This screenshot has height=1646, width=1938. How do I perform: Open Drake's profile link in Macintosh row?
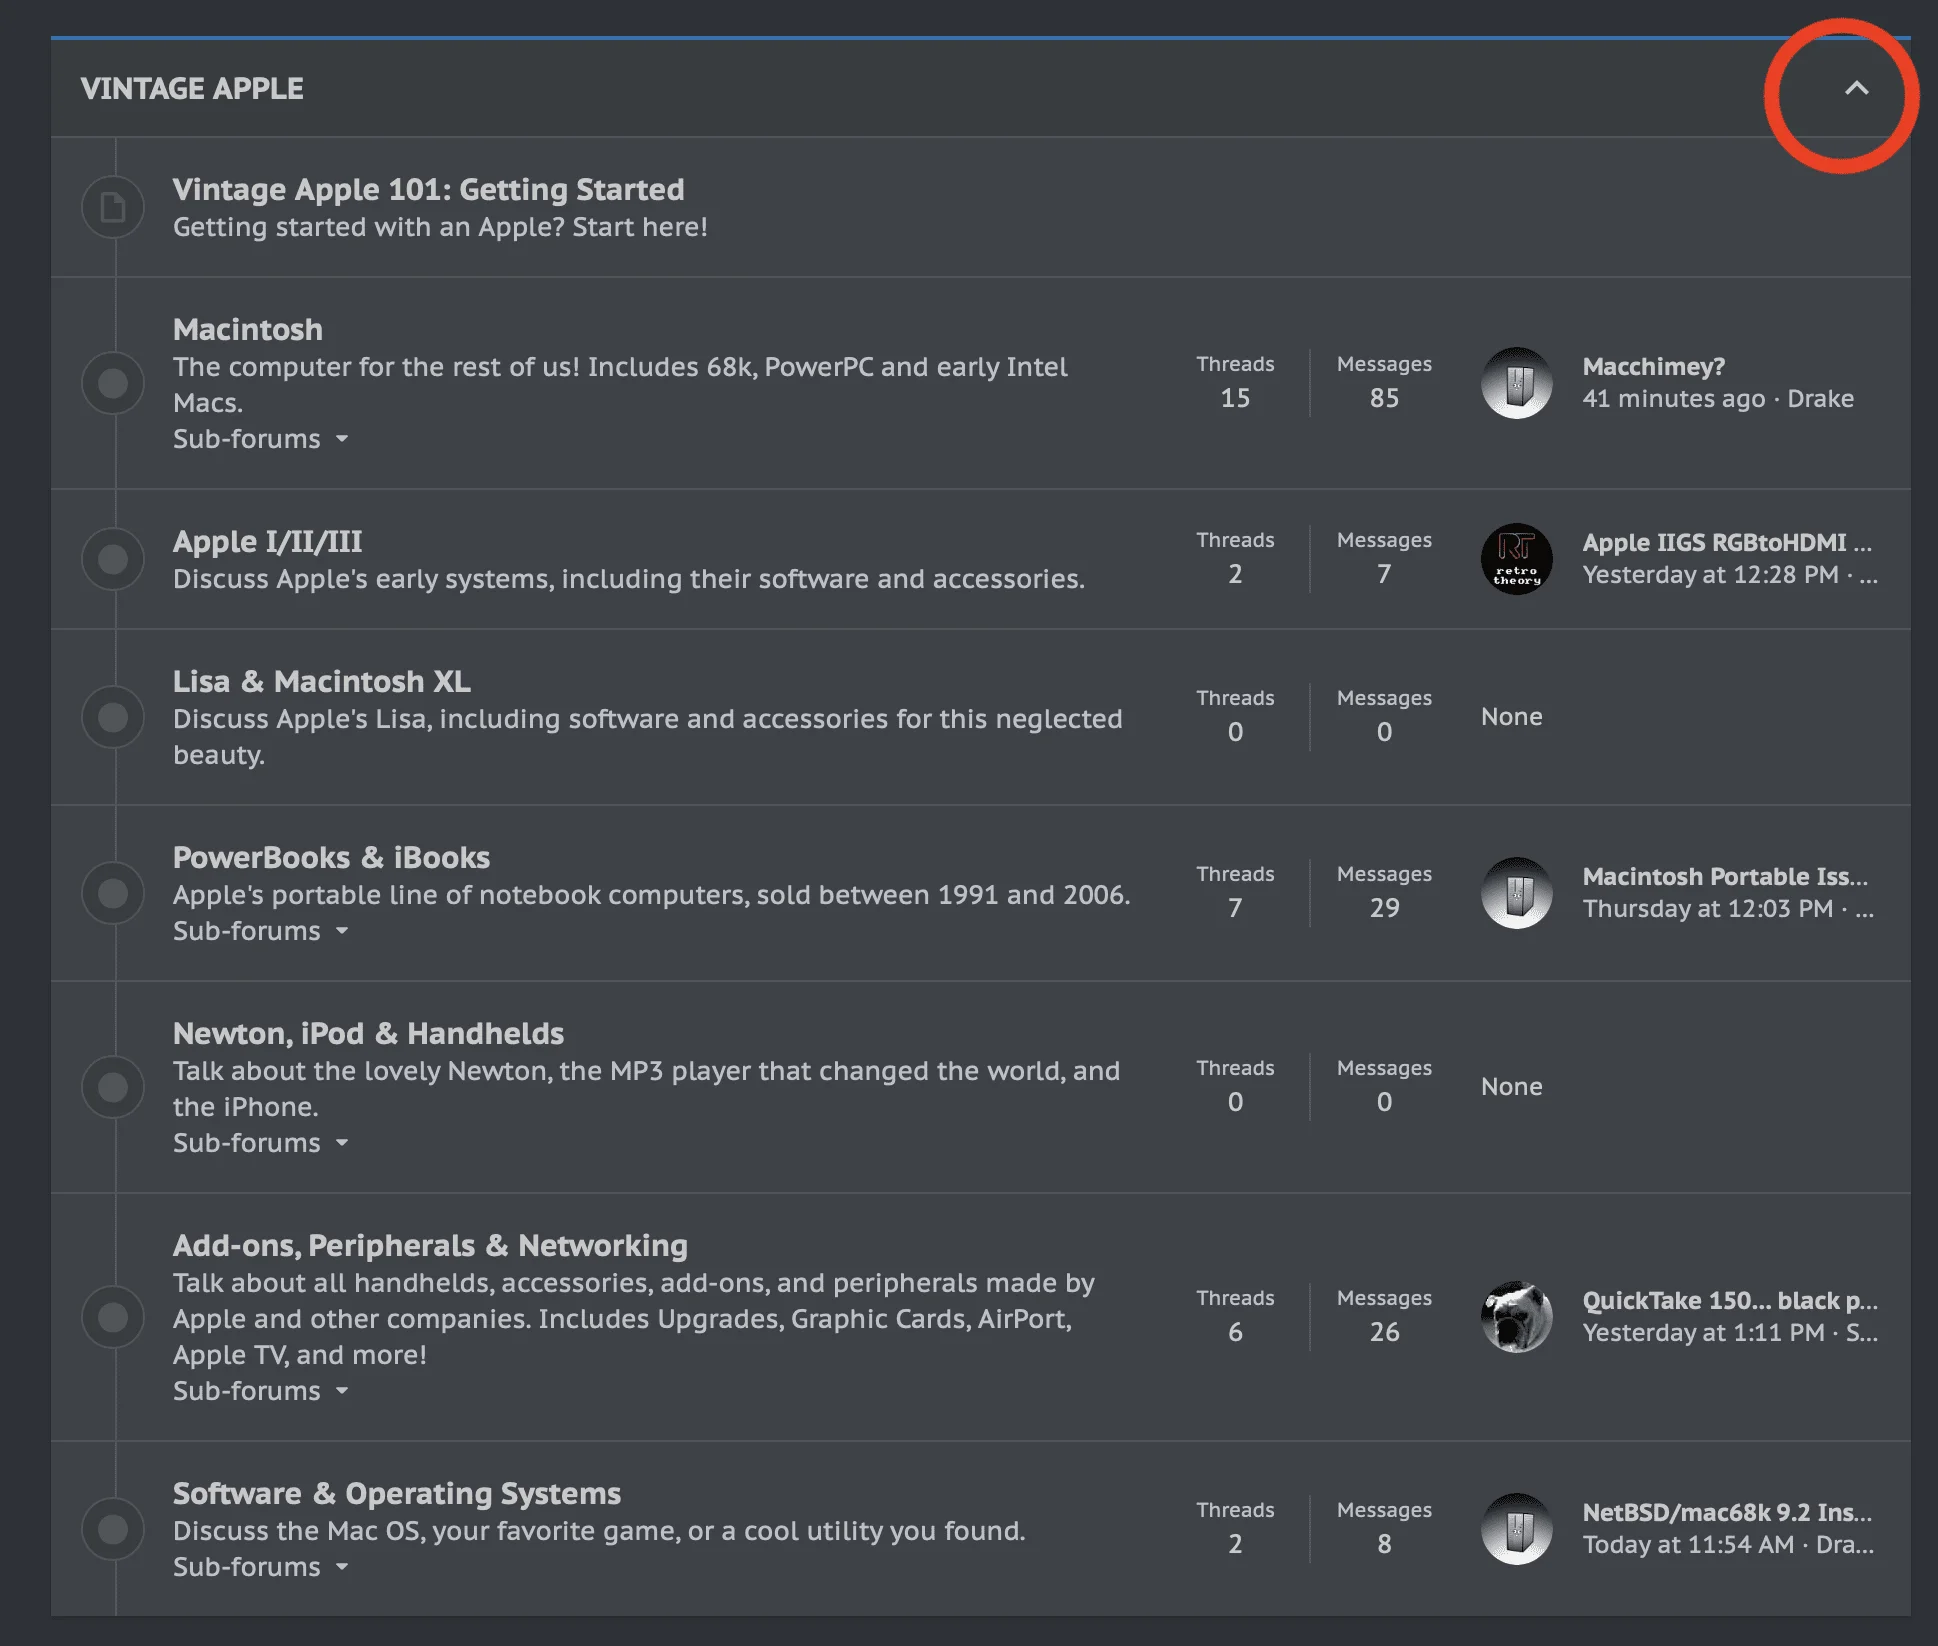coord(1820,398)
